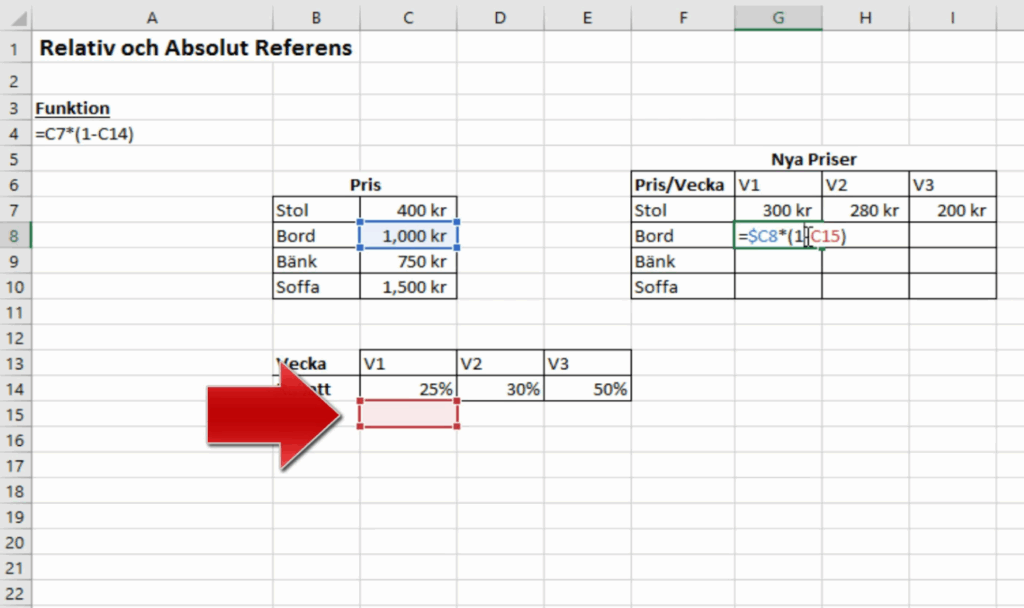Click the red-outlined empty cell C15
Viewport: 1024px width, 608px height.
(408, 414)
